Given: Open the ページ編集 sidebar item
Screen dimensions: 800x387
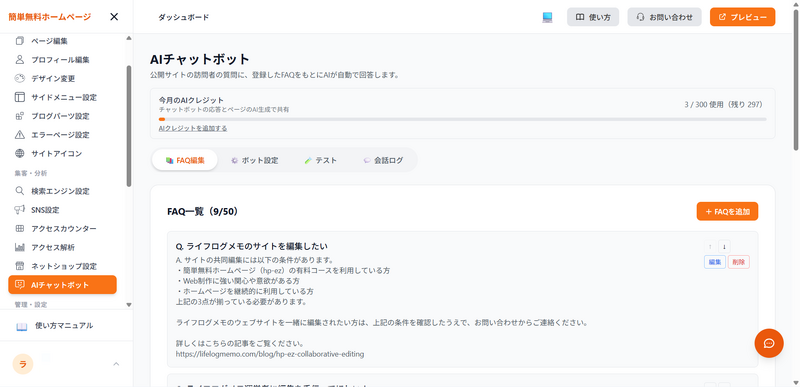Looking at the screenshot, I should click(x=62, y=41).
